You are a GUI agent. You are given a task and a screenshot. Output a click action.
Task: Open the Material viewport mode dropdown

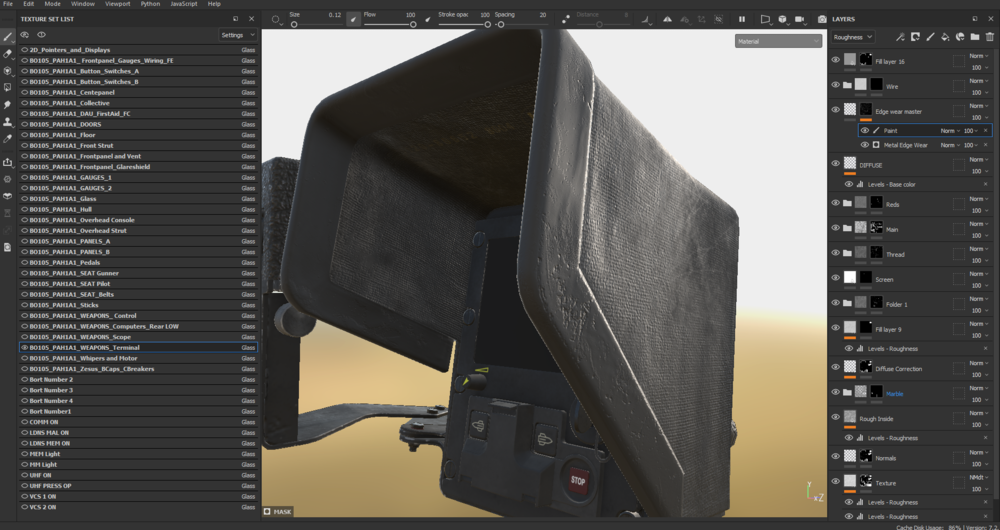tap(778, 41)
